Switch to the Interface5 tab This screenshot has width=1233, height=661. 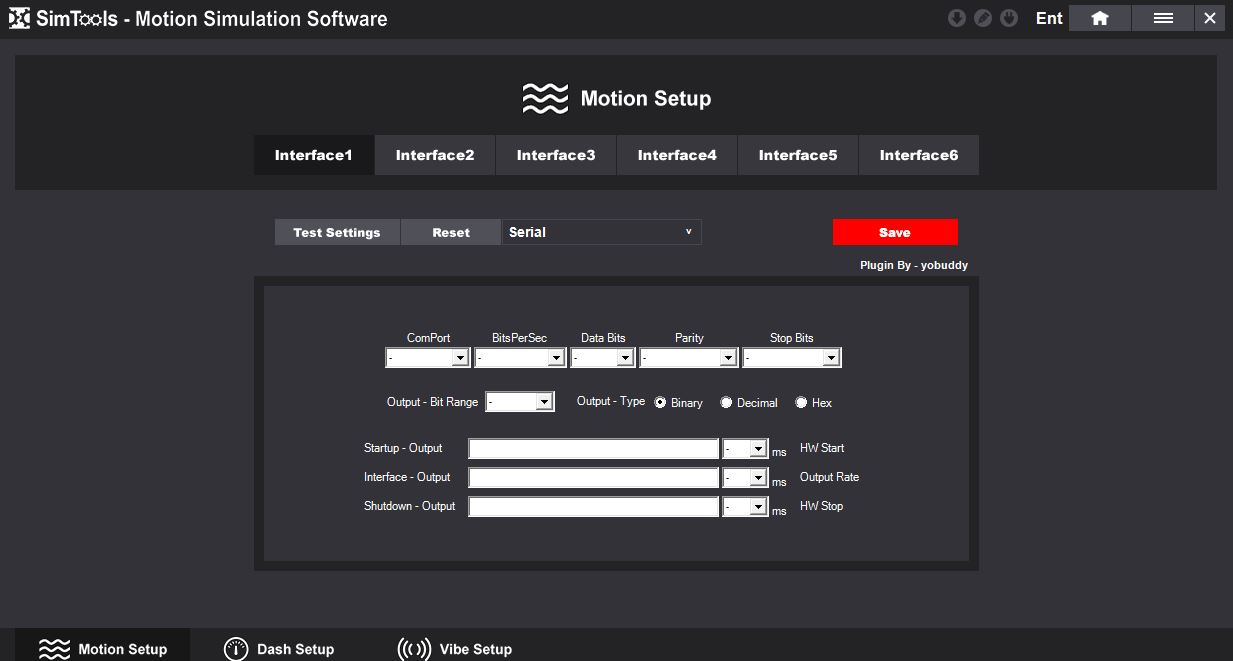click(798, 155)
